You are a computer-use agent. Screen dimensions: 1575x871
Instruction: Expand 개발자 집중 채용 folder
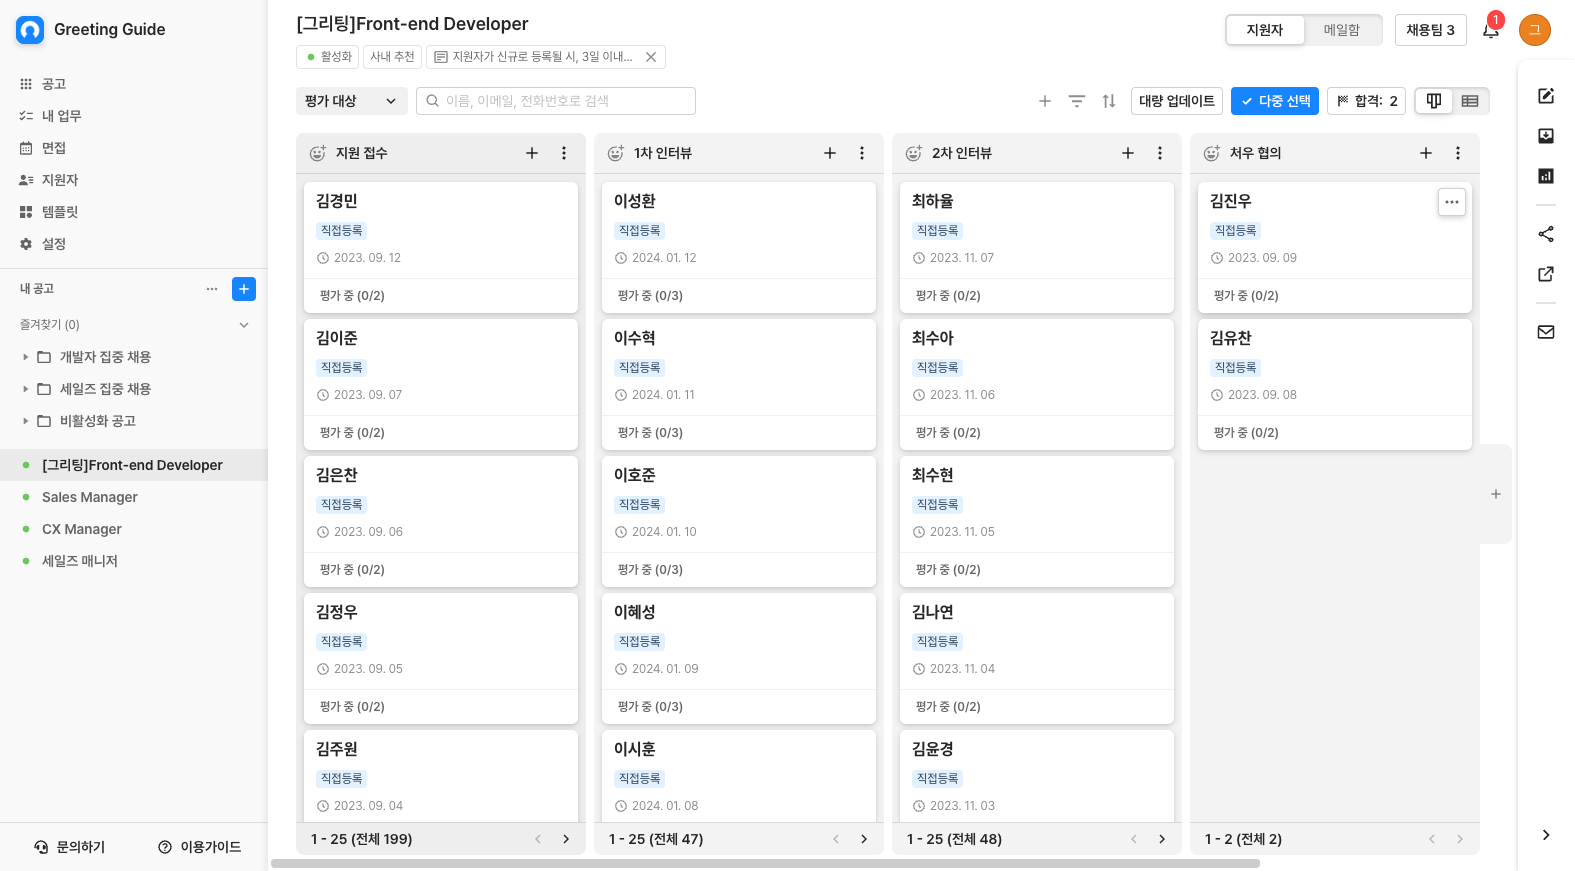(x=25, y=357)
